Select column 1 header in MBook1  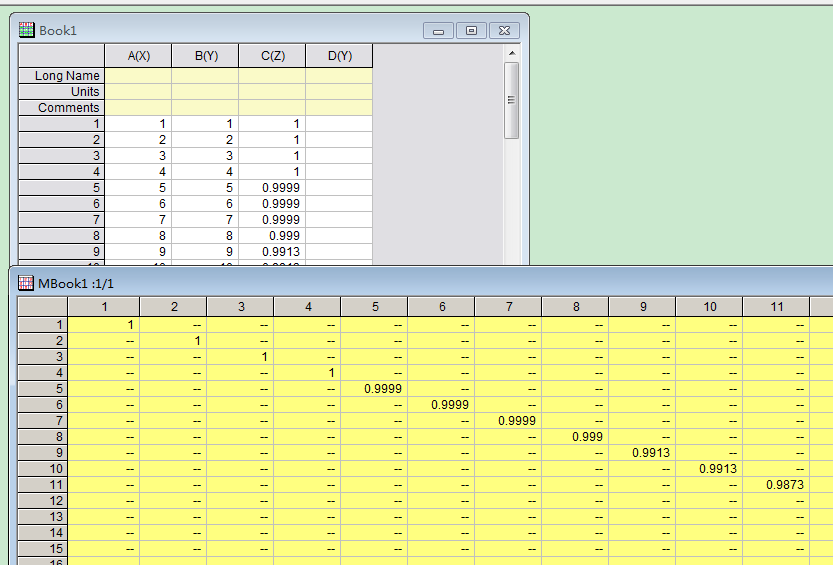pyautogui.click(x=104, y=306)
